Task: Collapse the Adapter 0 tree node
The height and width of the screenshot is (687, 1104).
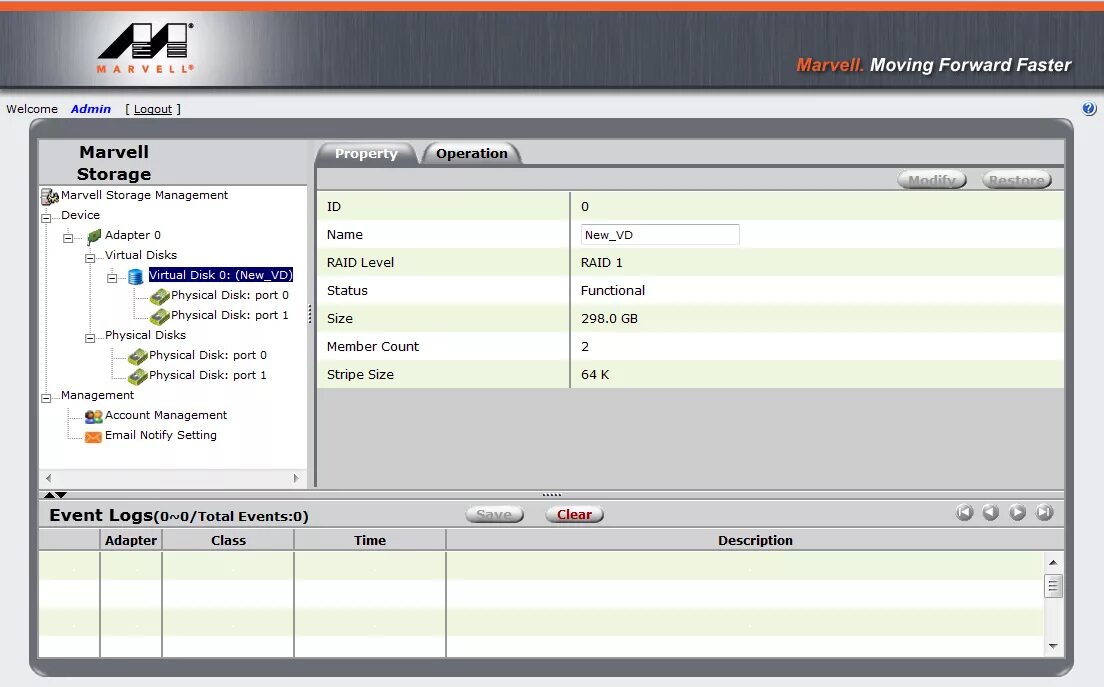Action: [x=68, y=238]
